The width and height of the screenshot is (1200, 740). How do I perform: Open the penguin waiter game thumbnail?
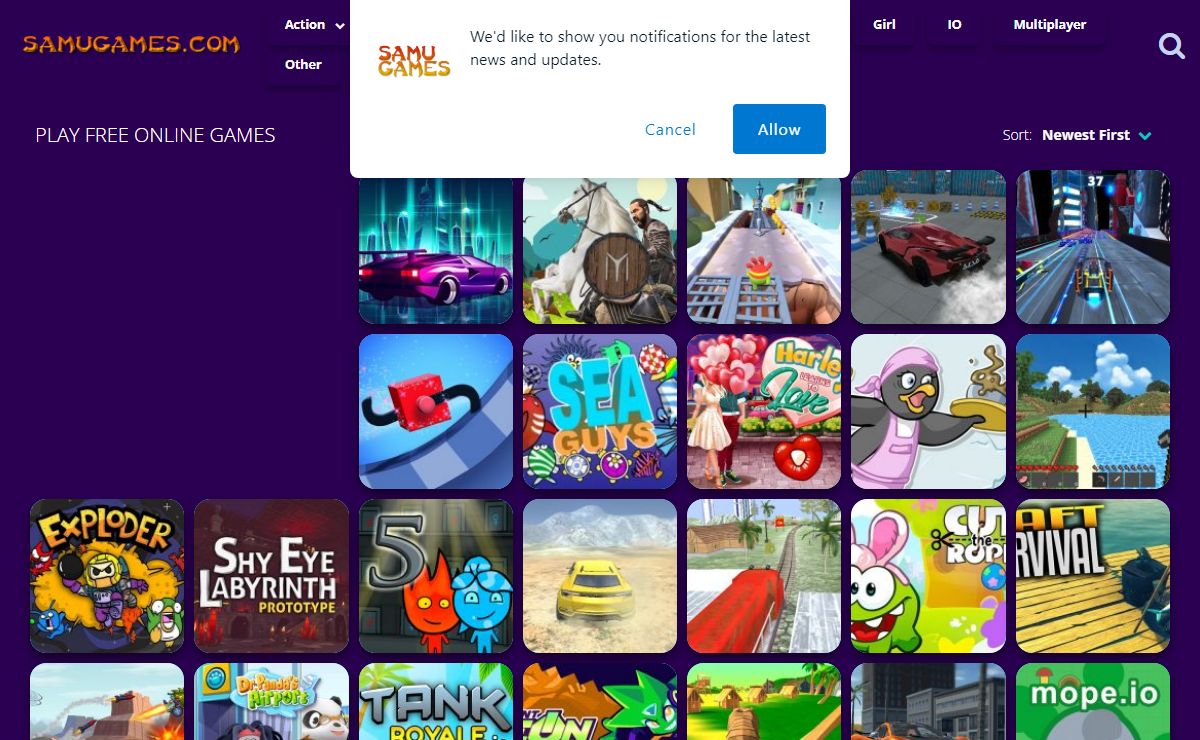pyautogui.click(x=928, y=412)
